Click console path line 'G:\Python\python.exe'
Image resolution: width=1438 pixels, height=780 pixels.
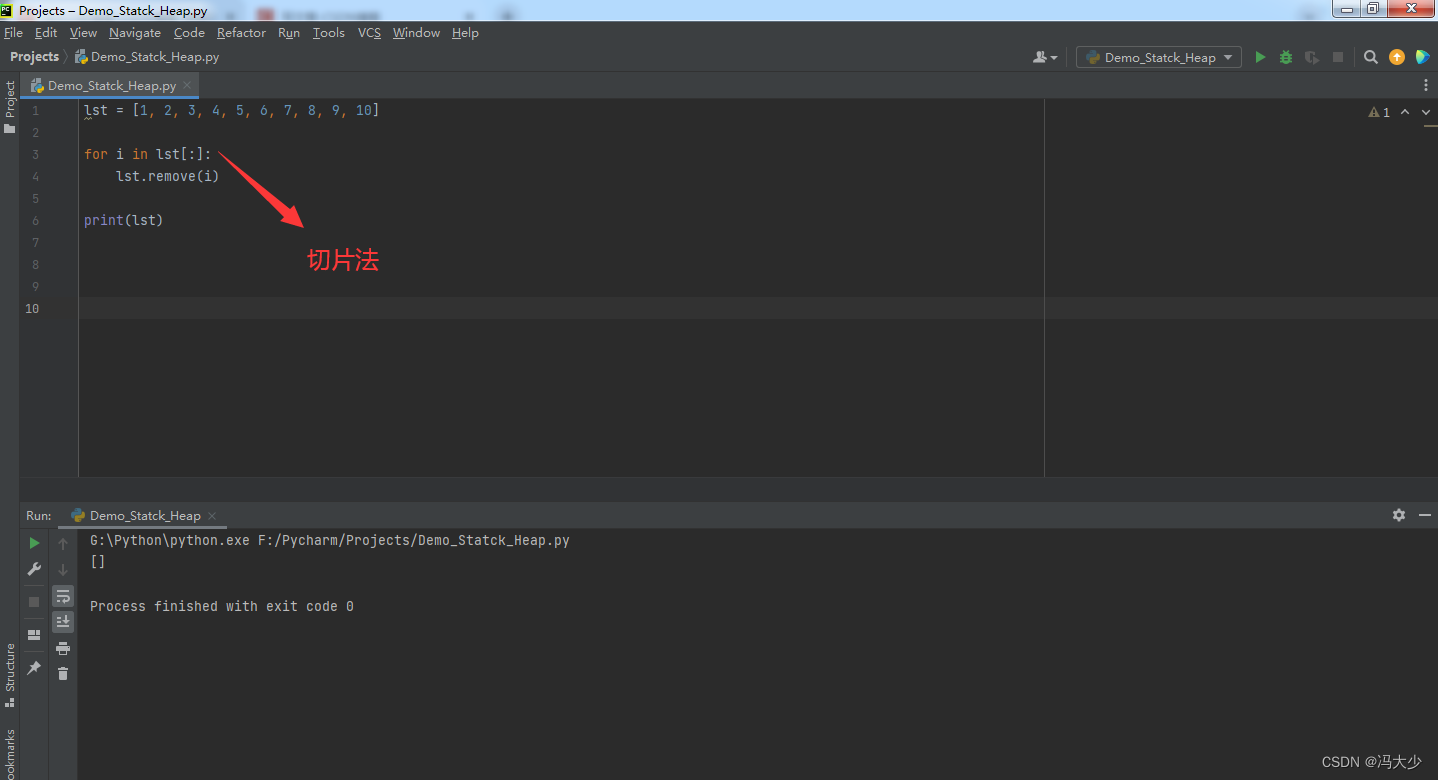[330, 540]
